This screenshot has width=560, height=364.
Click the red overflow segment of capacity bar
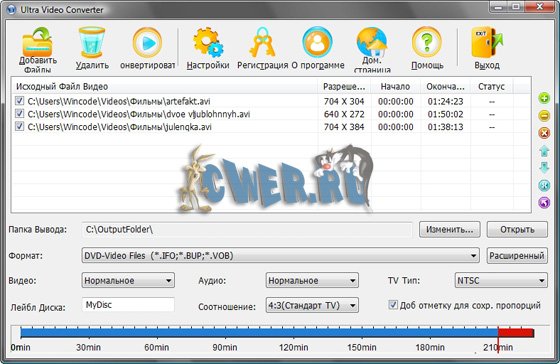(x=516, y=333)
